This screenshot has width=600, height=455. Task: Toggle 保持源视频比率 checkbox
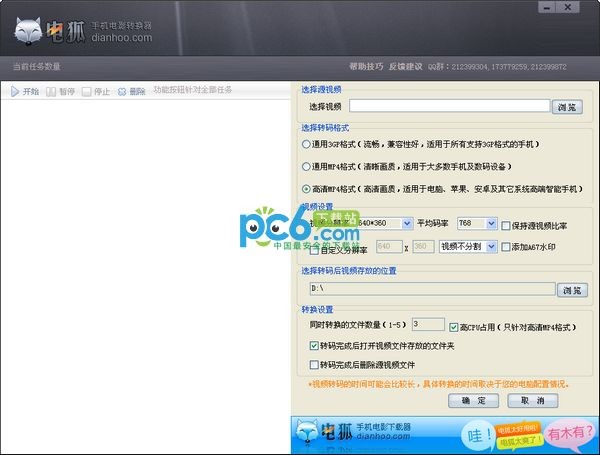505,226
